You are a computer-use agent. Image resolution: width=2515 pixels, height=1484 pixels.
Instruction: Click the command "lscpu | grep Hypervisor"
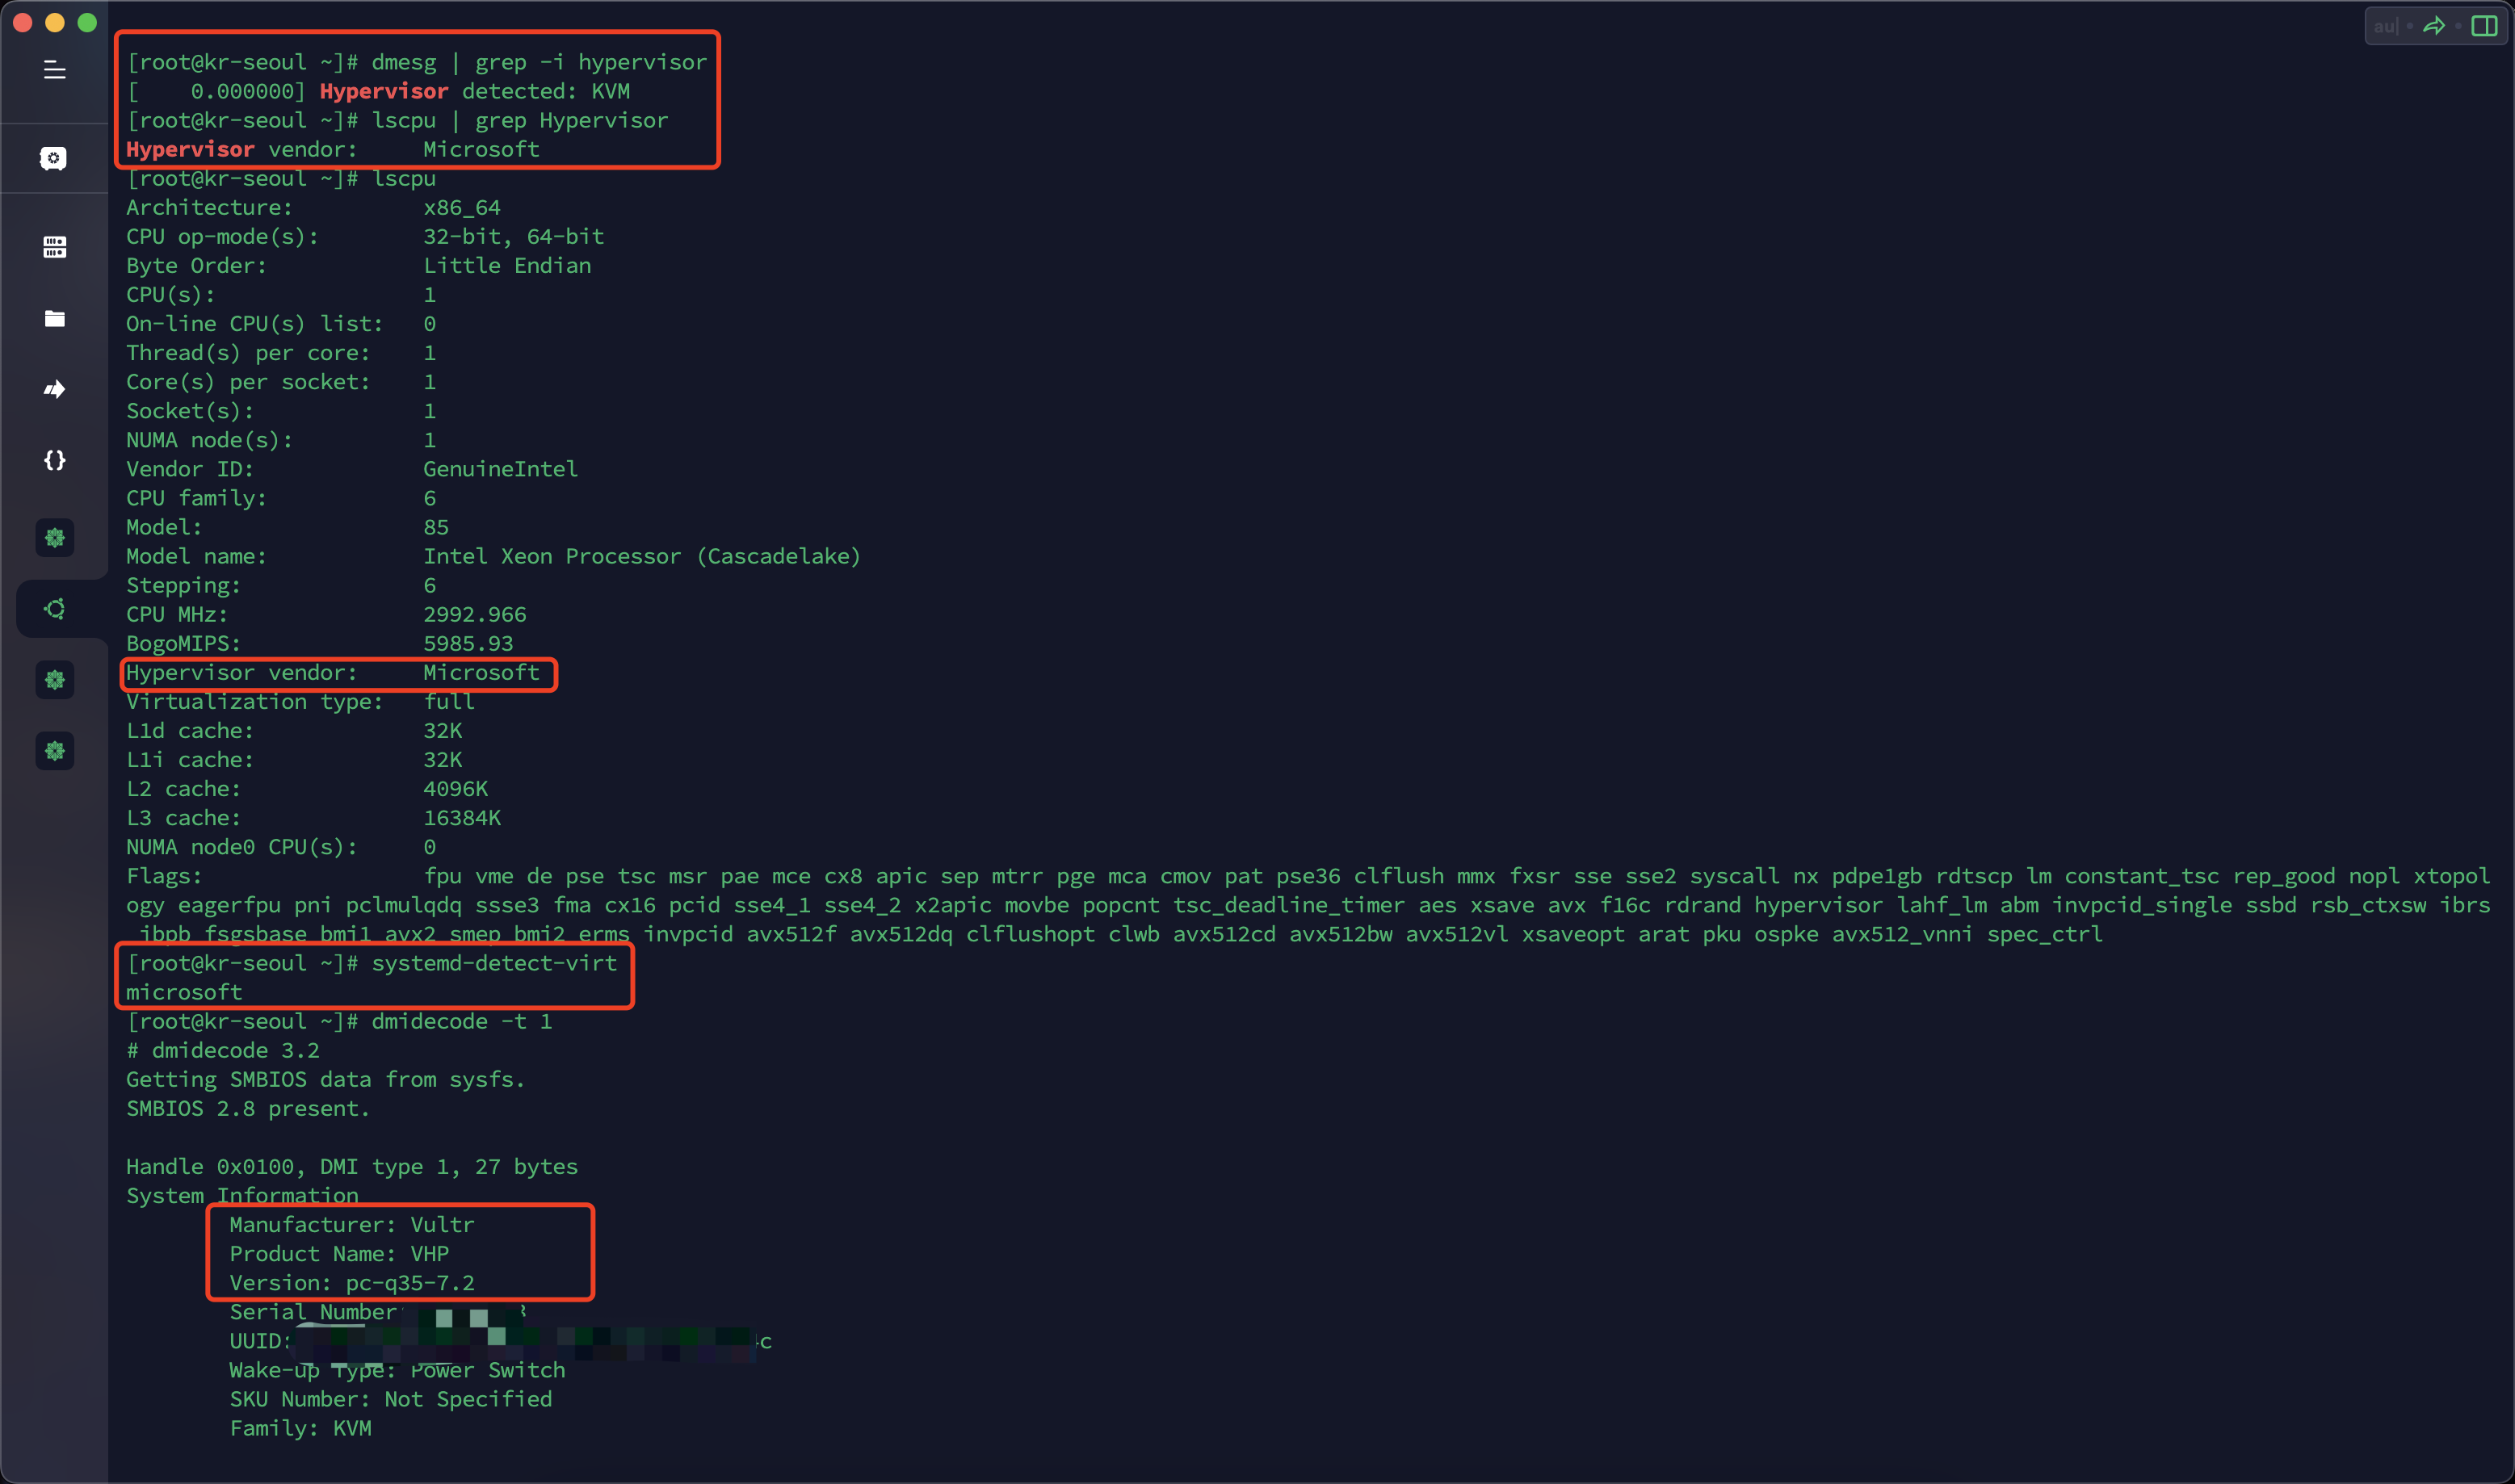(520, 120)
